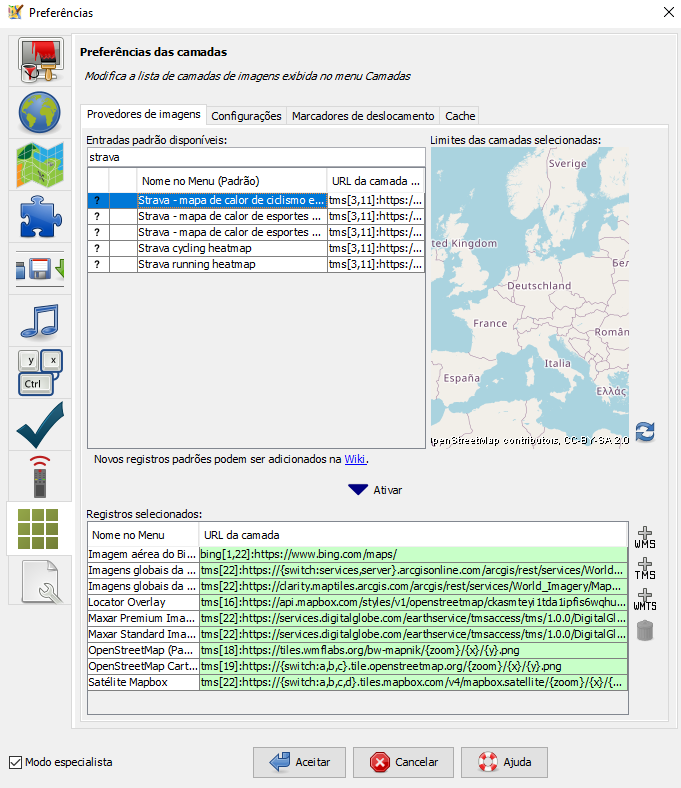Click the strava search filter field
Image resolution: width=681 pixels, height=788 pixels.
pyautogui.click(x=256, y=157)
